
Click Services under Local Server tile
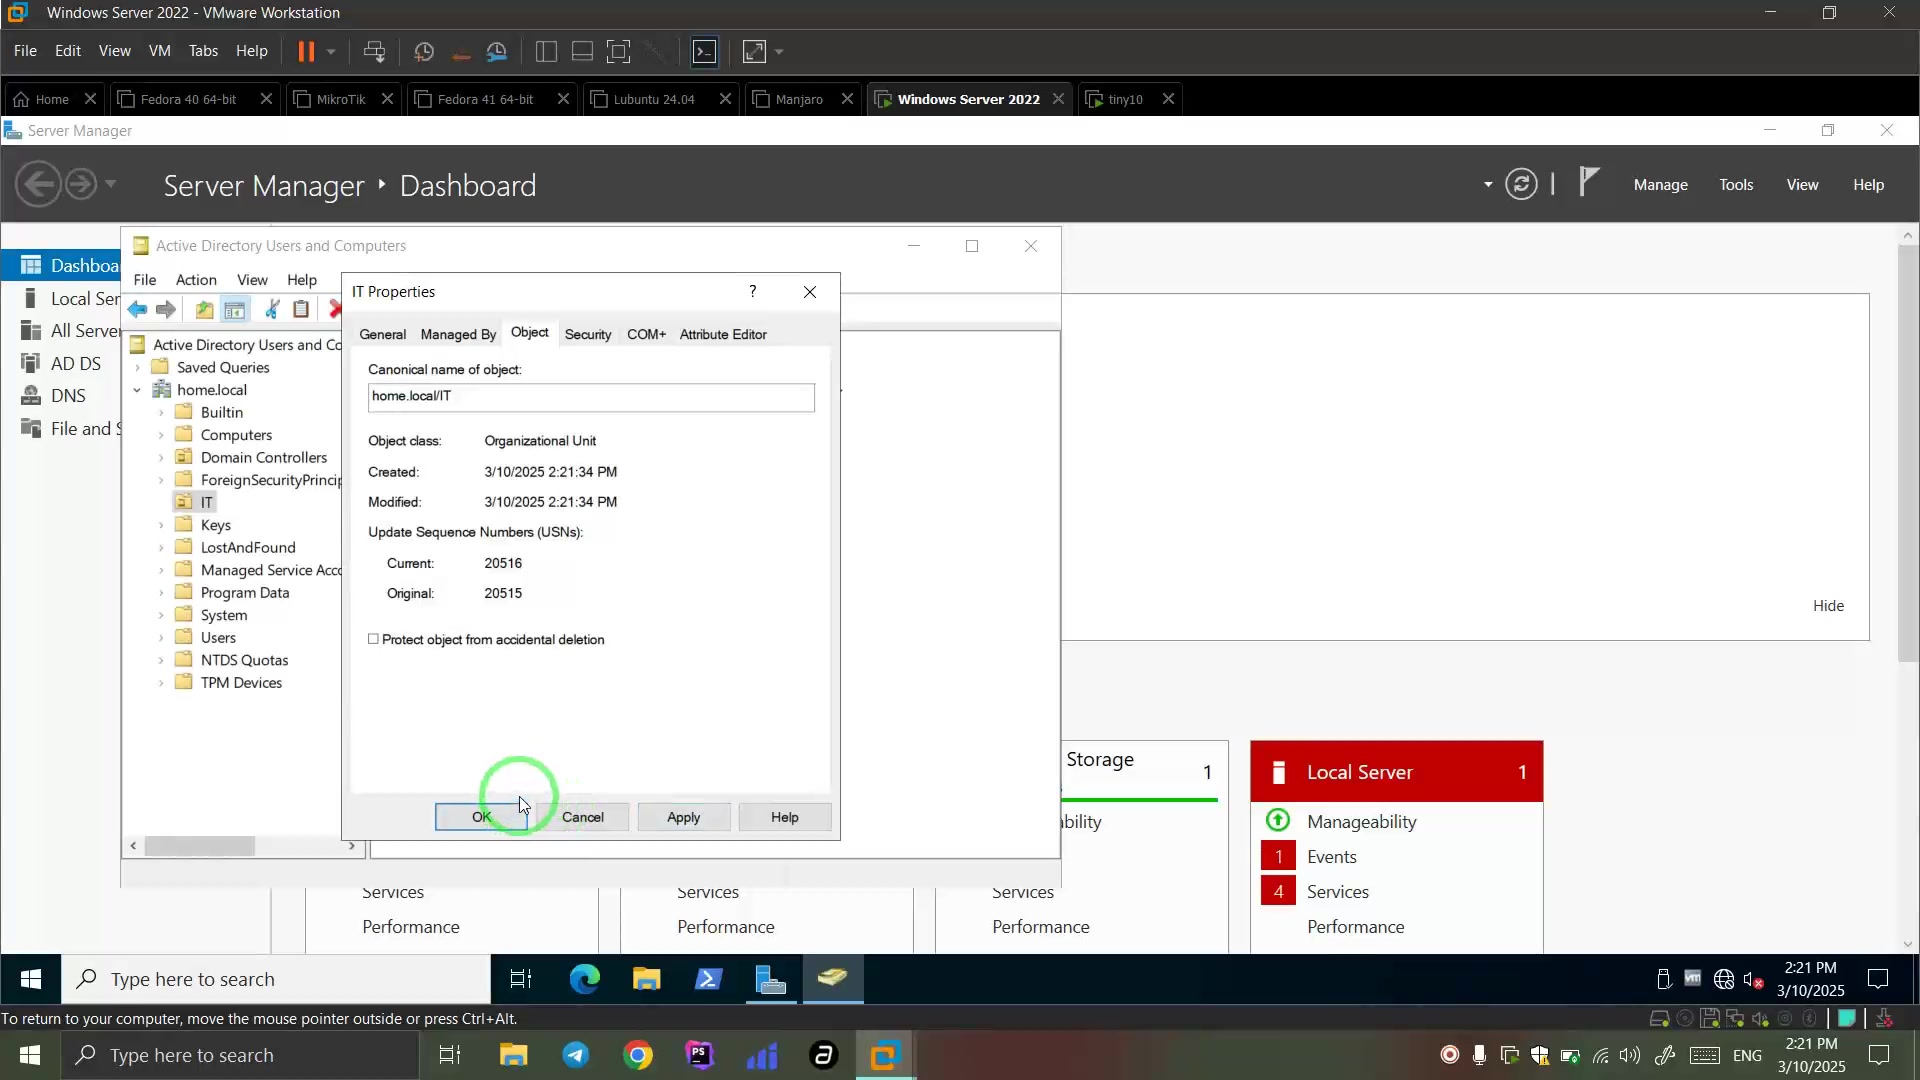(x=1338, y=892)
